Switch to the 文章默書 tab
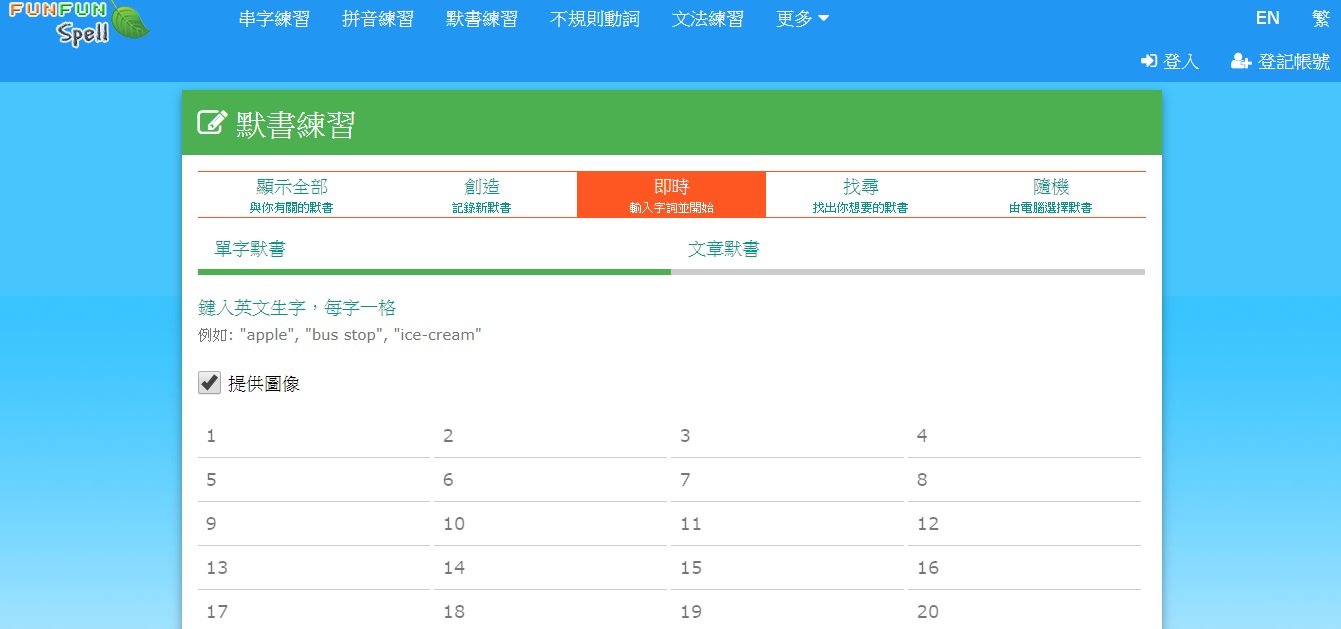 click(723, 249)
